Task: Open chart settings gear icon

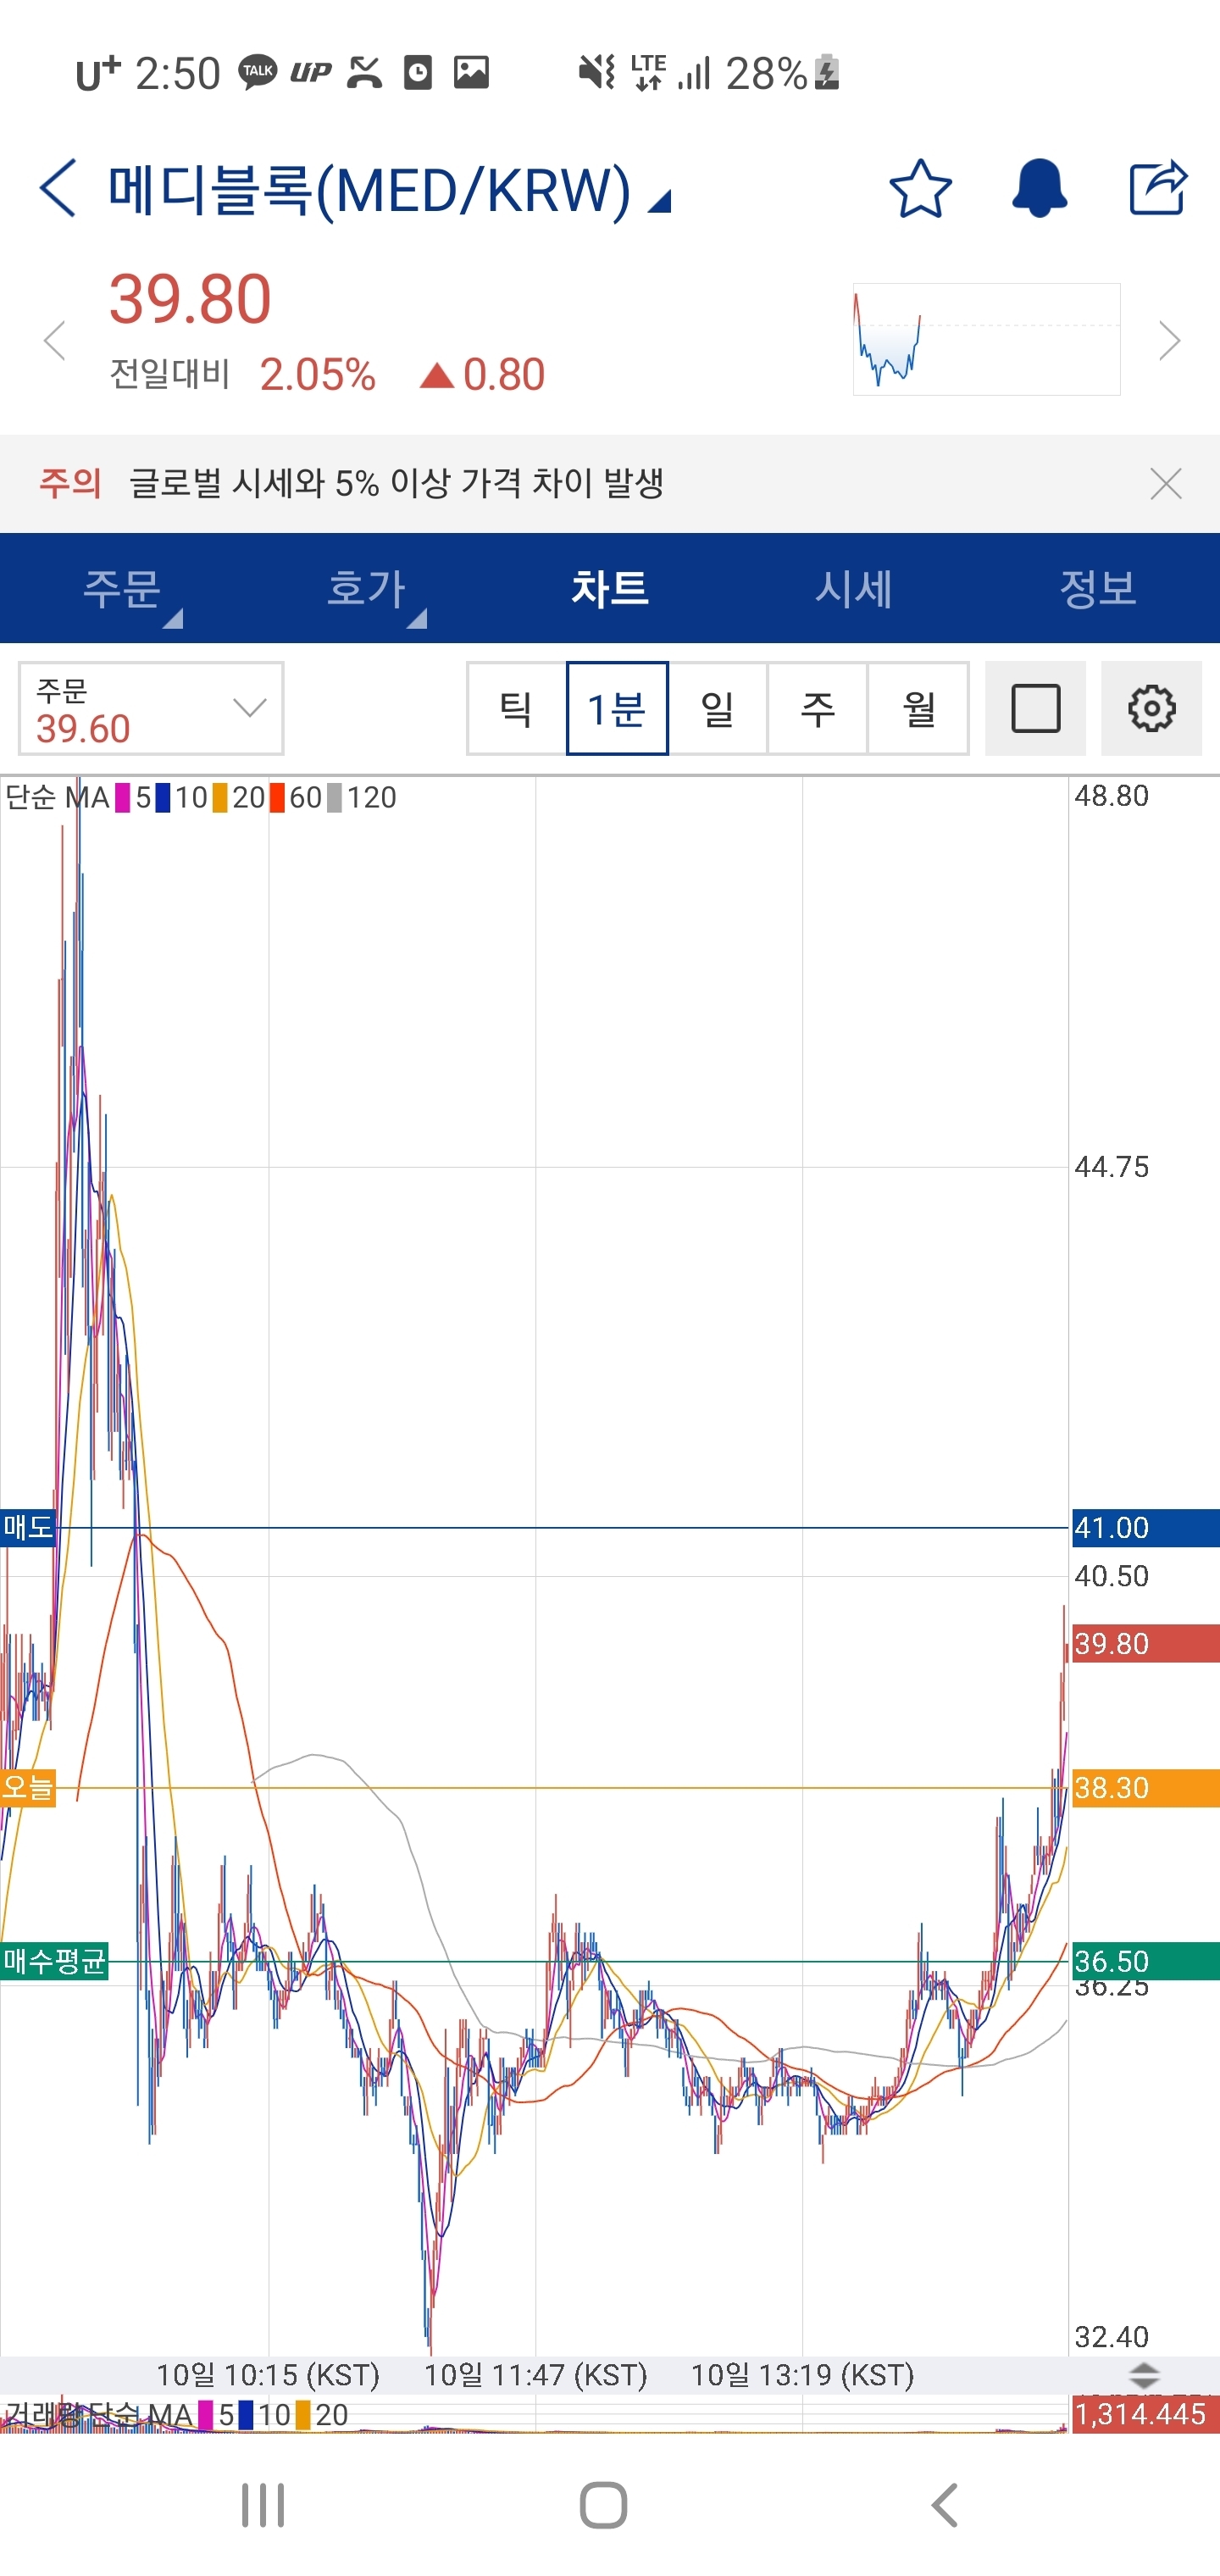Action: [1151, 709]
